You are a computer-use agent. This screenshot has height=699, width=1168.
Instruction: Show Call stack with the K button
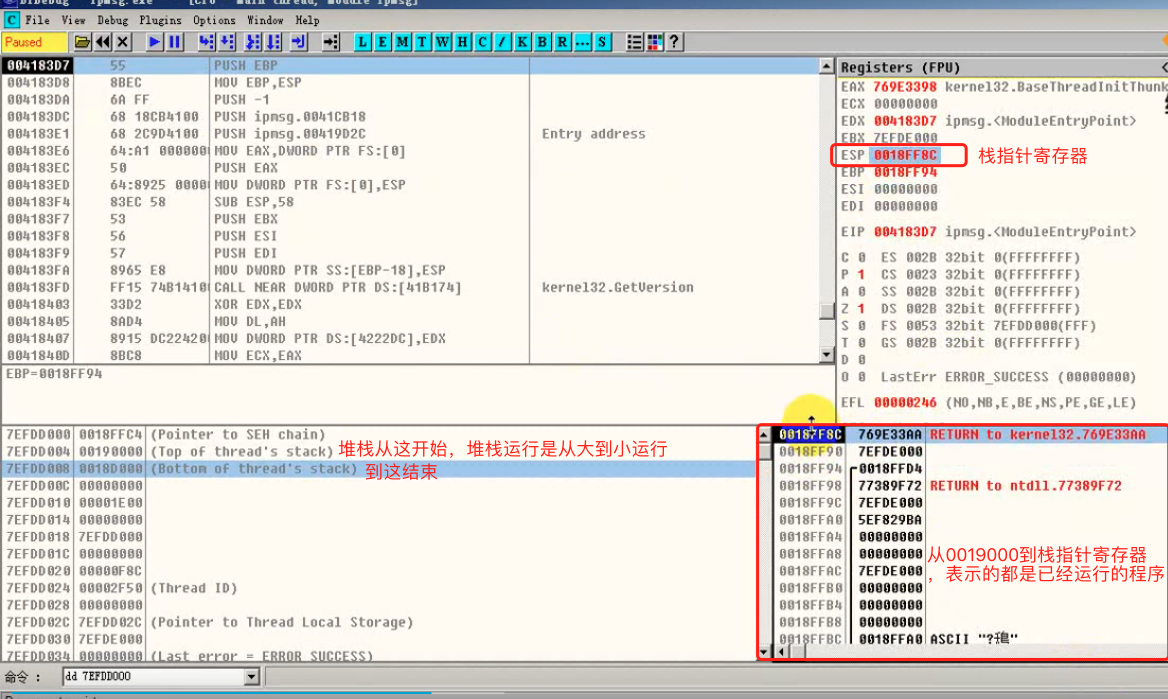point(522,42)
